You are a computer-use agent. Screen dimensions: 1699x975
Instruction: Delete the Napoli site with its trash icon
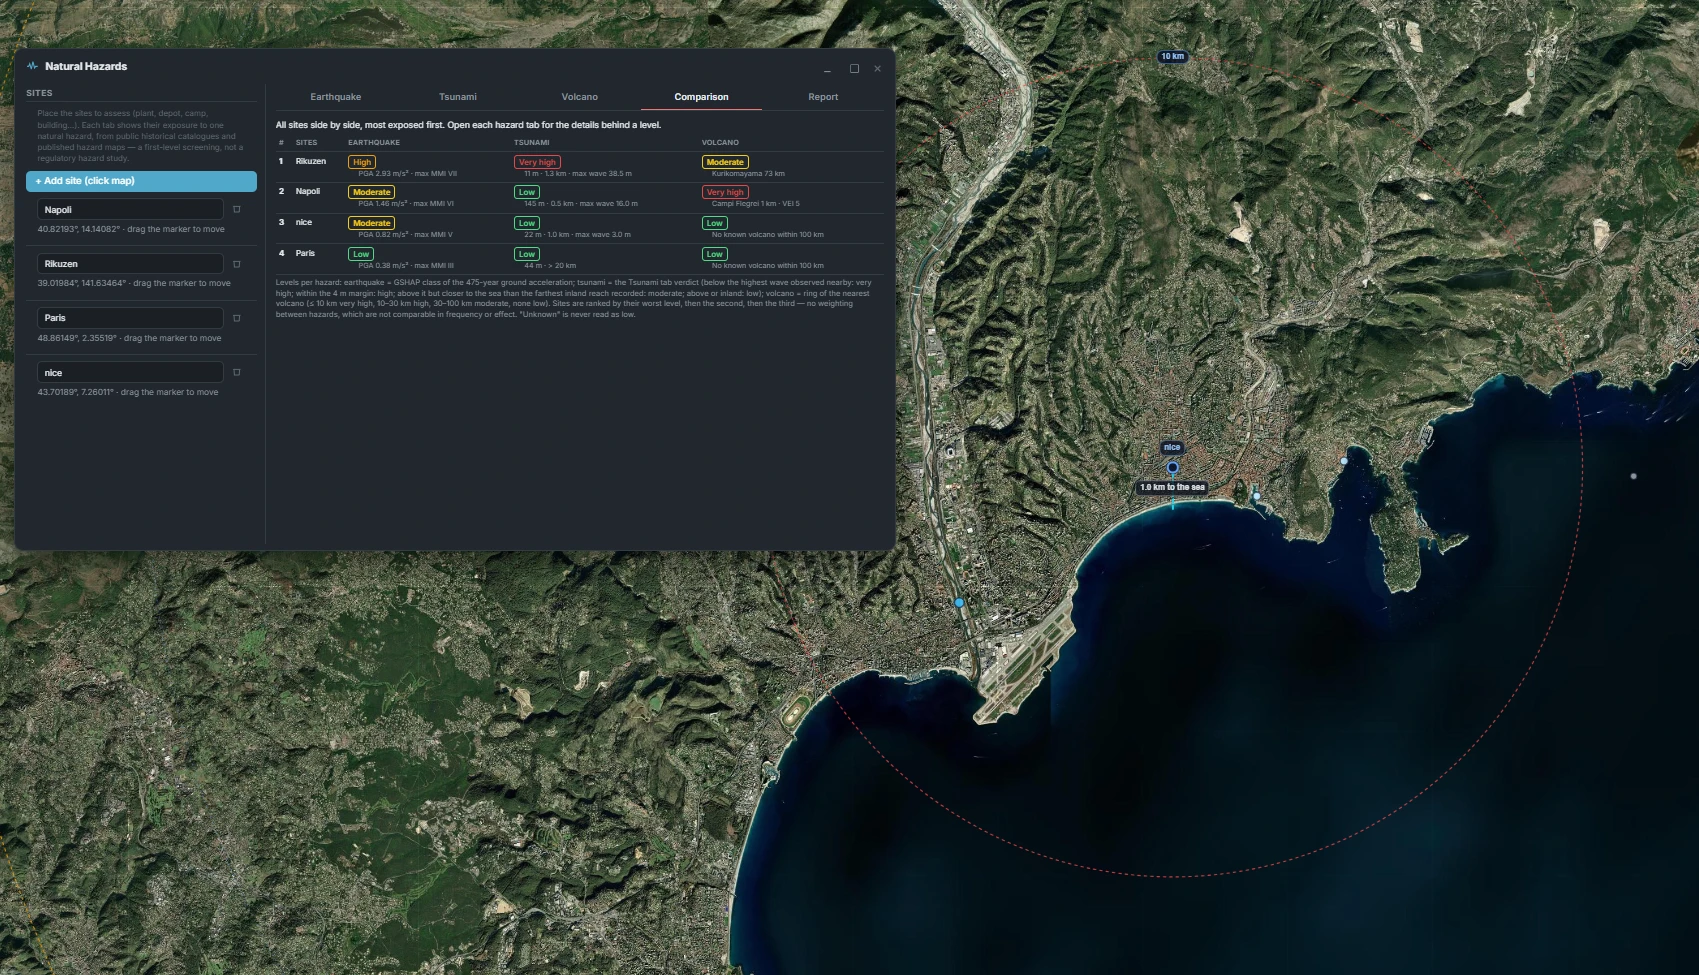point(237,210)
